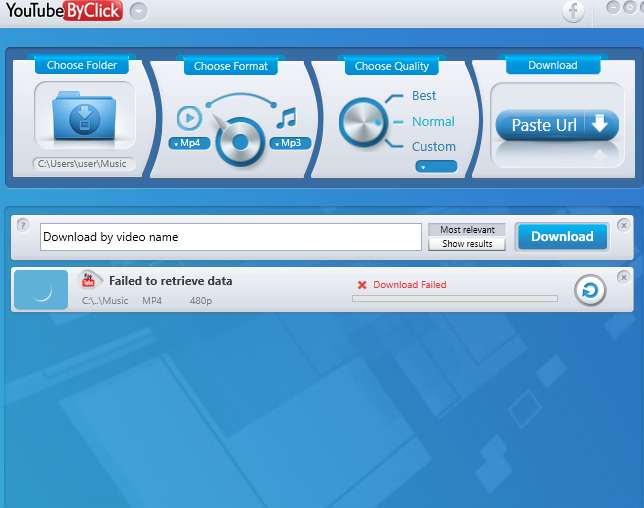This screenshot has height=508, width=644.
Task: Click the Choose Format tab label
Action: click(x=231, y=66)
